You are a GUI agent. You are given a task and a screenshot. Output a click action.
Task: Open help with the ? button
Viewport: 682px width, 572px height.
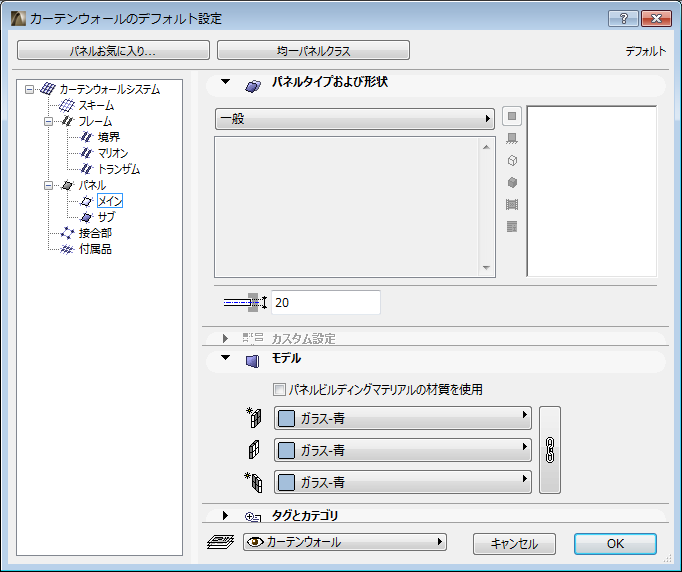[623, 19]
